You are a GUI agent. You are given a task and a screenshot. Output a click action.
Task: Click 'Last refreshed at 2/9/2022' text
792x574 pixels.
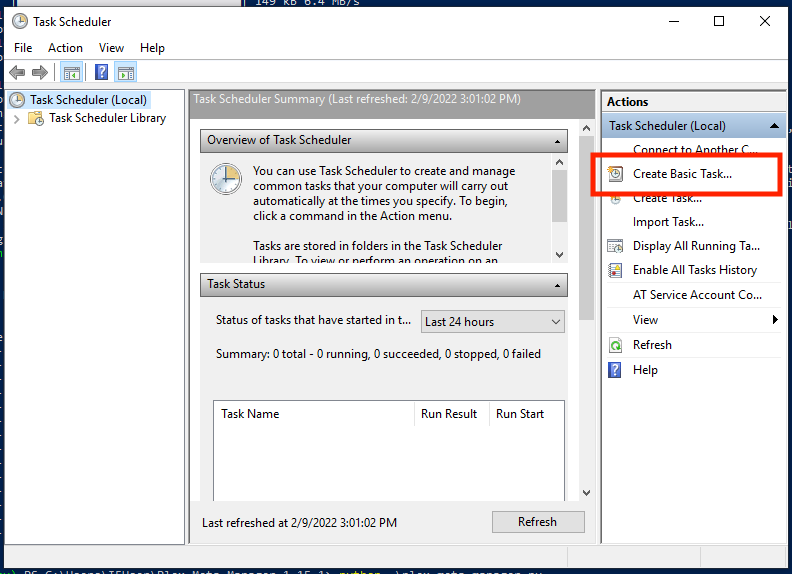pos(300,522)
